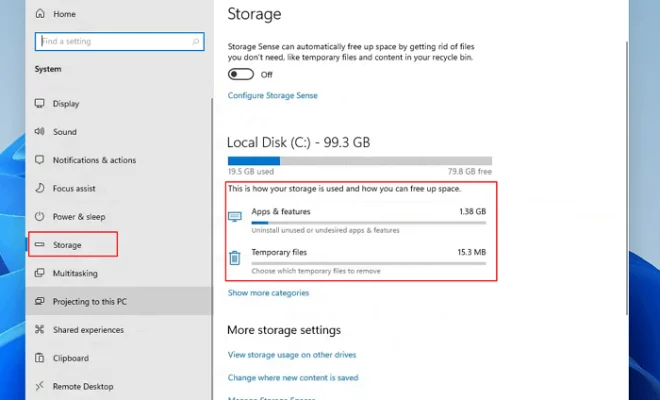Screen dimensions: 660x400
Task: Click the Multitasking icon
Action: pyautogui.click(x=40, y=273)
